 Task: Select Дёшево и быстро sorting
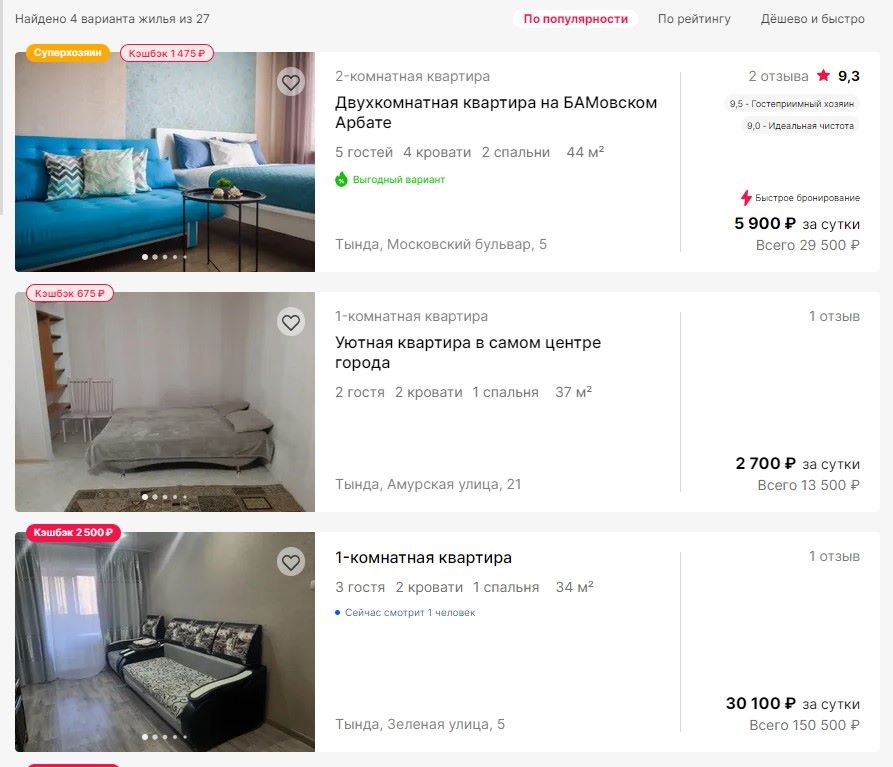(813, 19)
